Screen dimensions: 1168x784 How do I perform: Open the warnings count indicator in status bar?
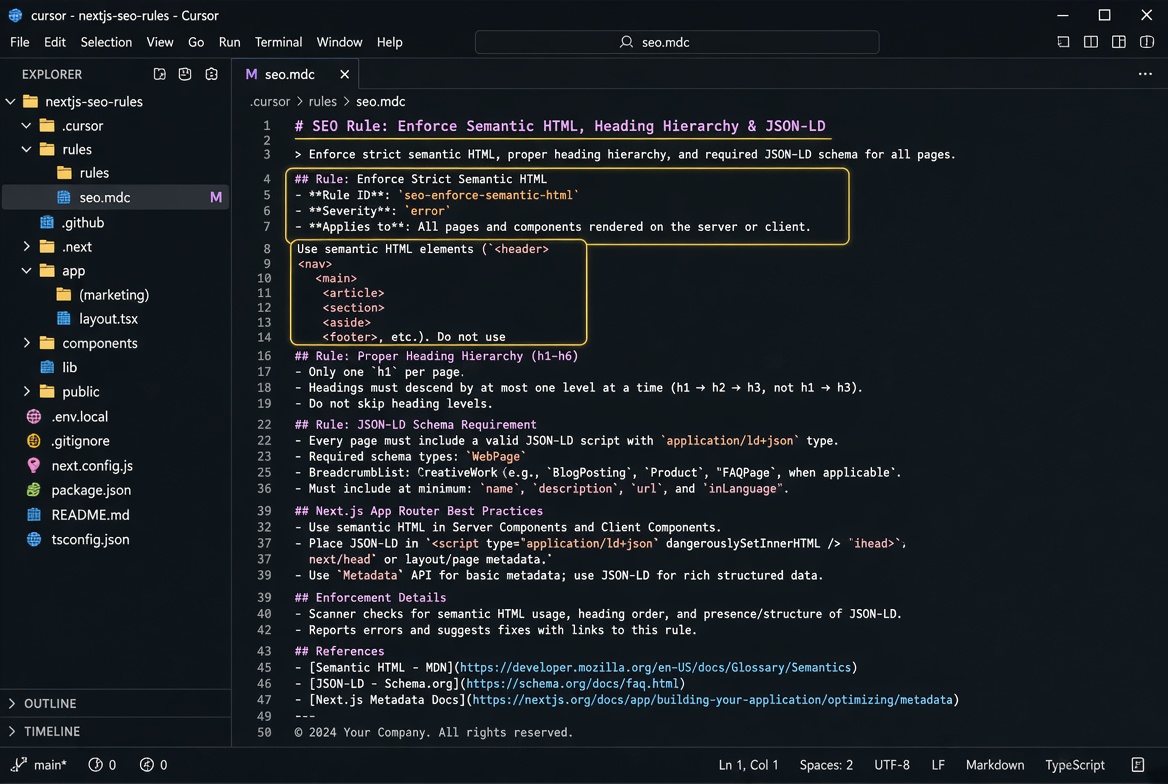[x=153, y=765]
